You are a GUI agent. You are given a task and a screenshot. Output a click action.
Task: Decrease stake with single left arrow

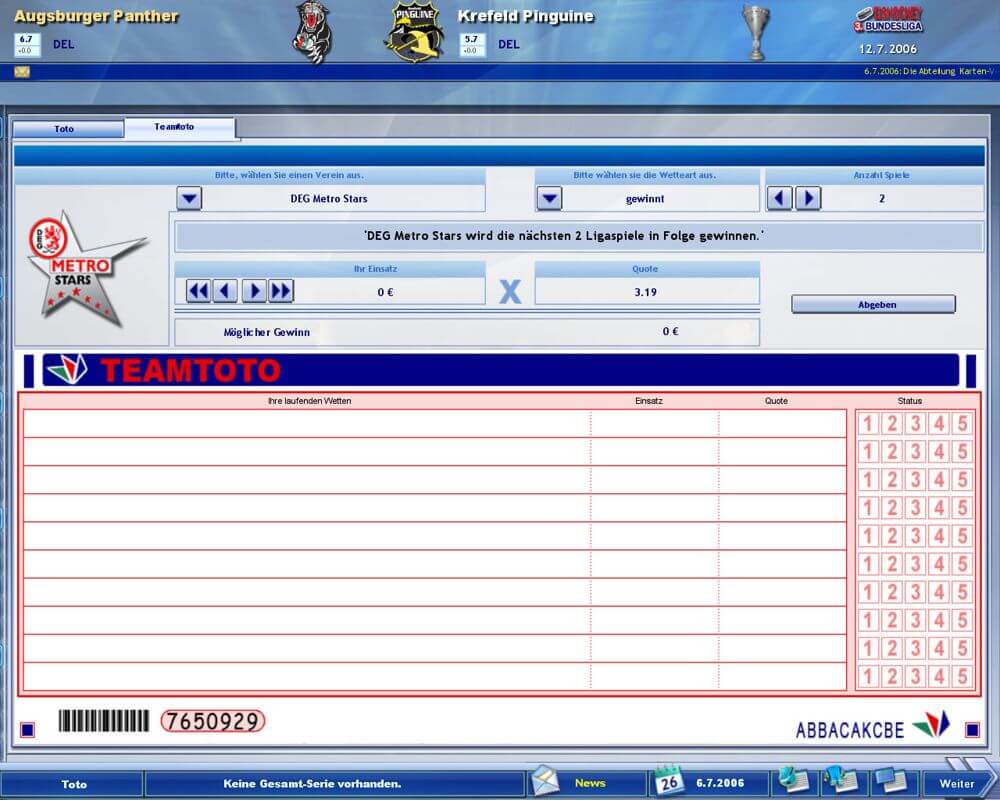[224, 292]
